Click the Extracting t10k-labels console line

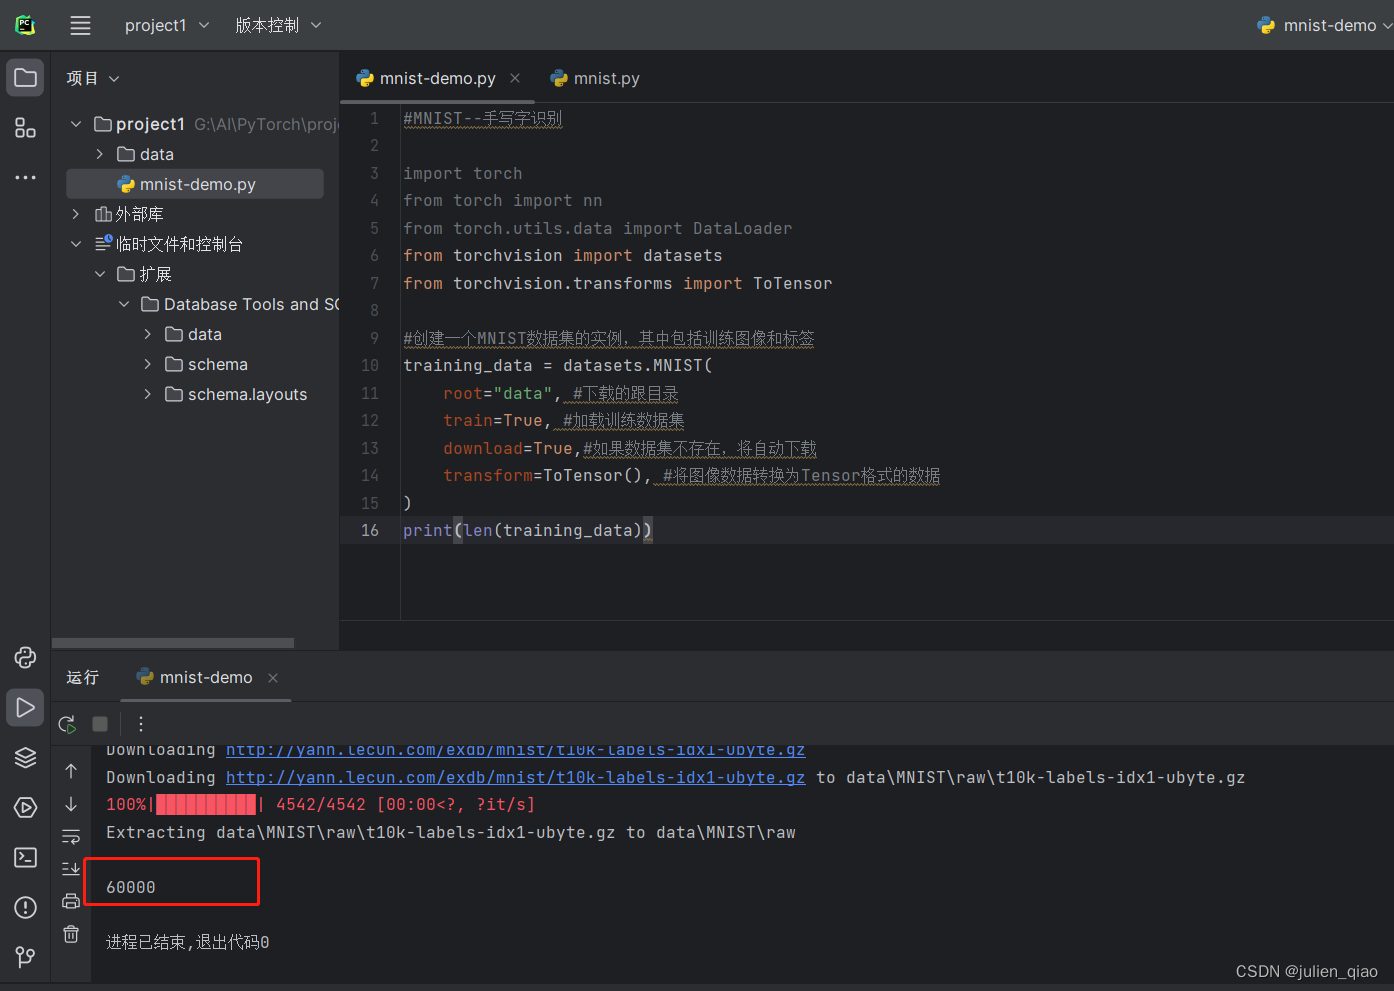[x=451, y=832]
